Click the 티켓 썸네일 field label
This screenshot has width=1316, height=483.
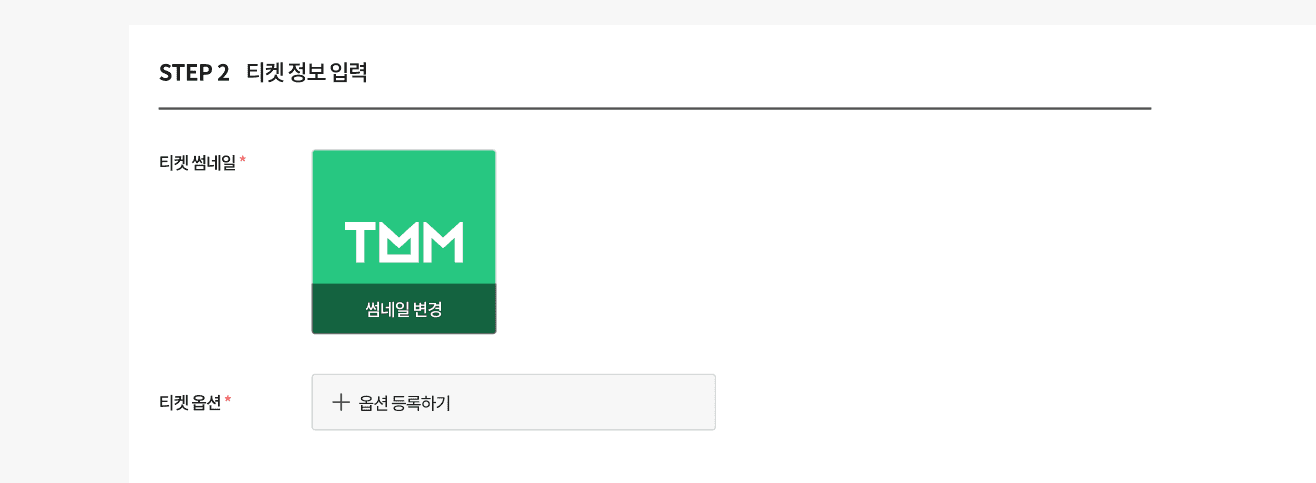(x=197, y=163)
